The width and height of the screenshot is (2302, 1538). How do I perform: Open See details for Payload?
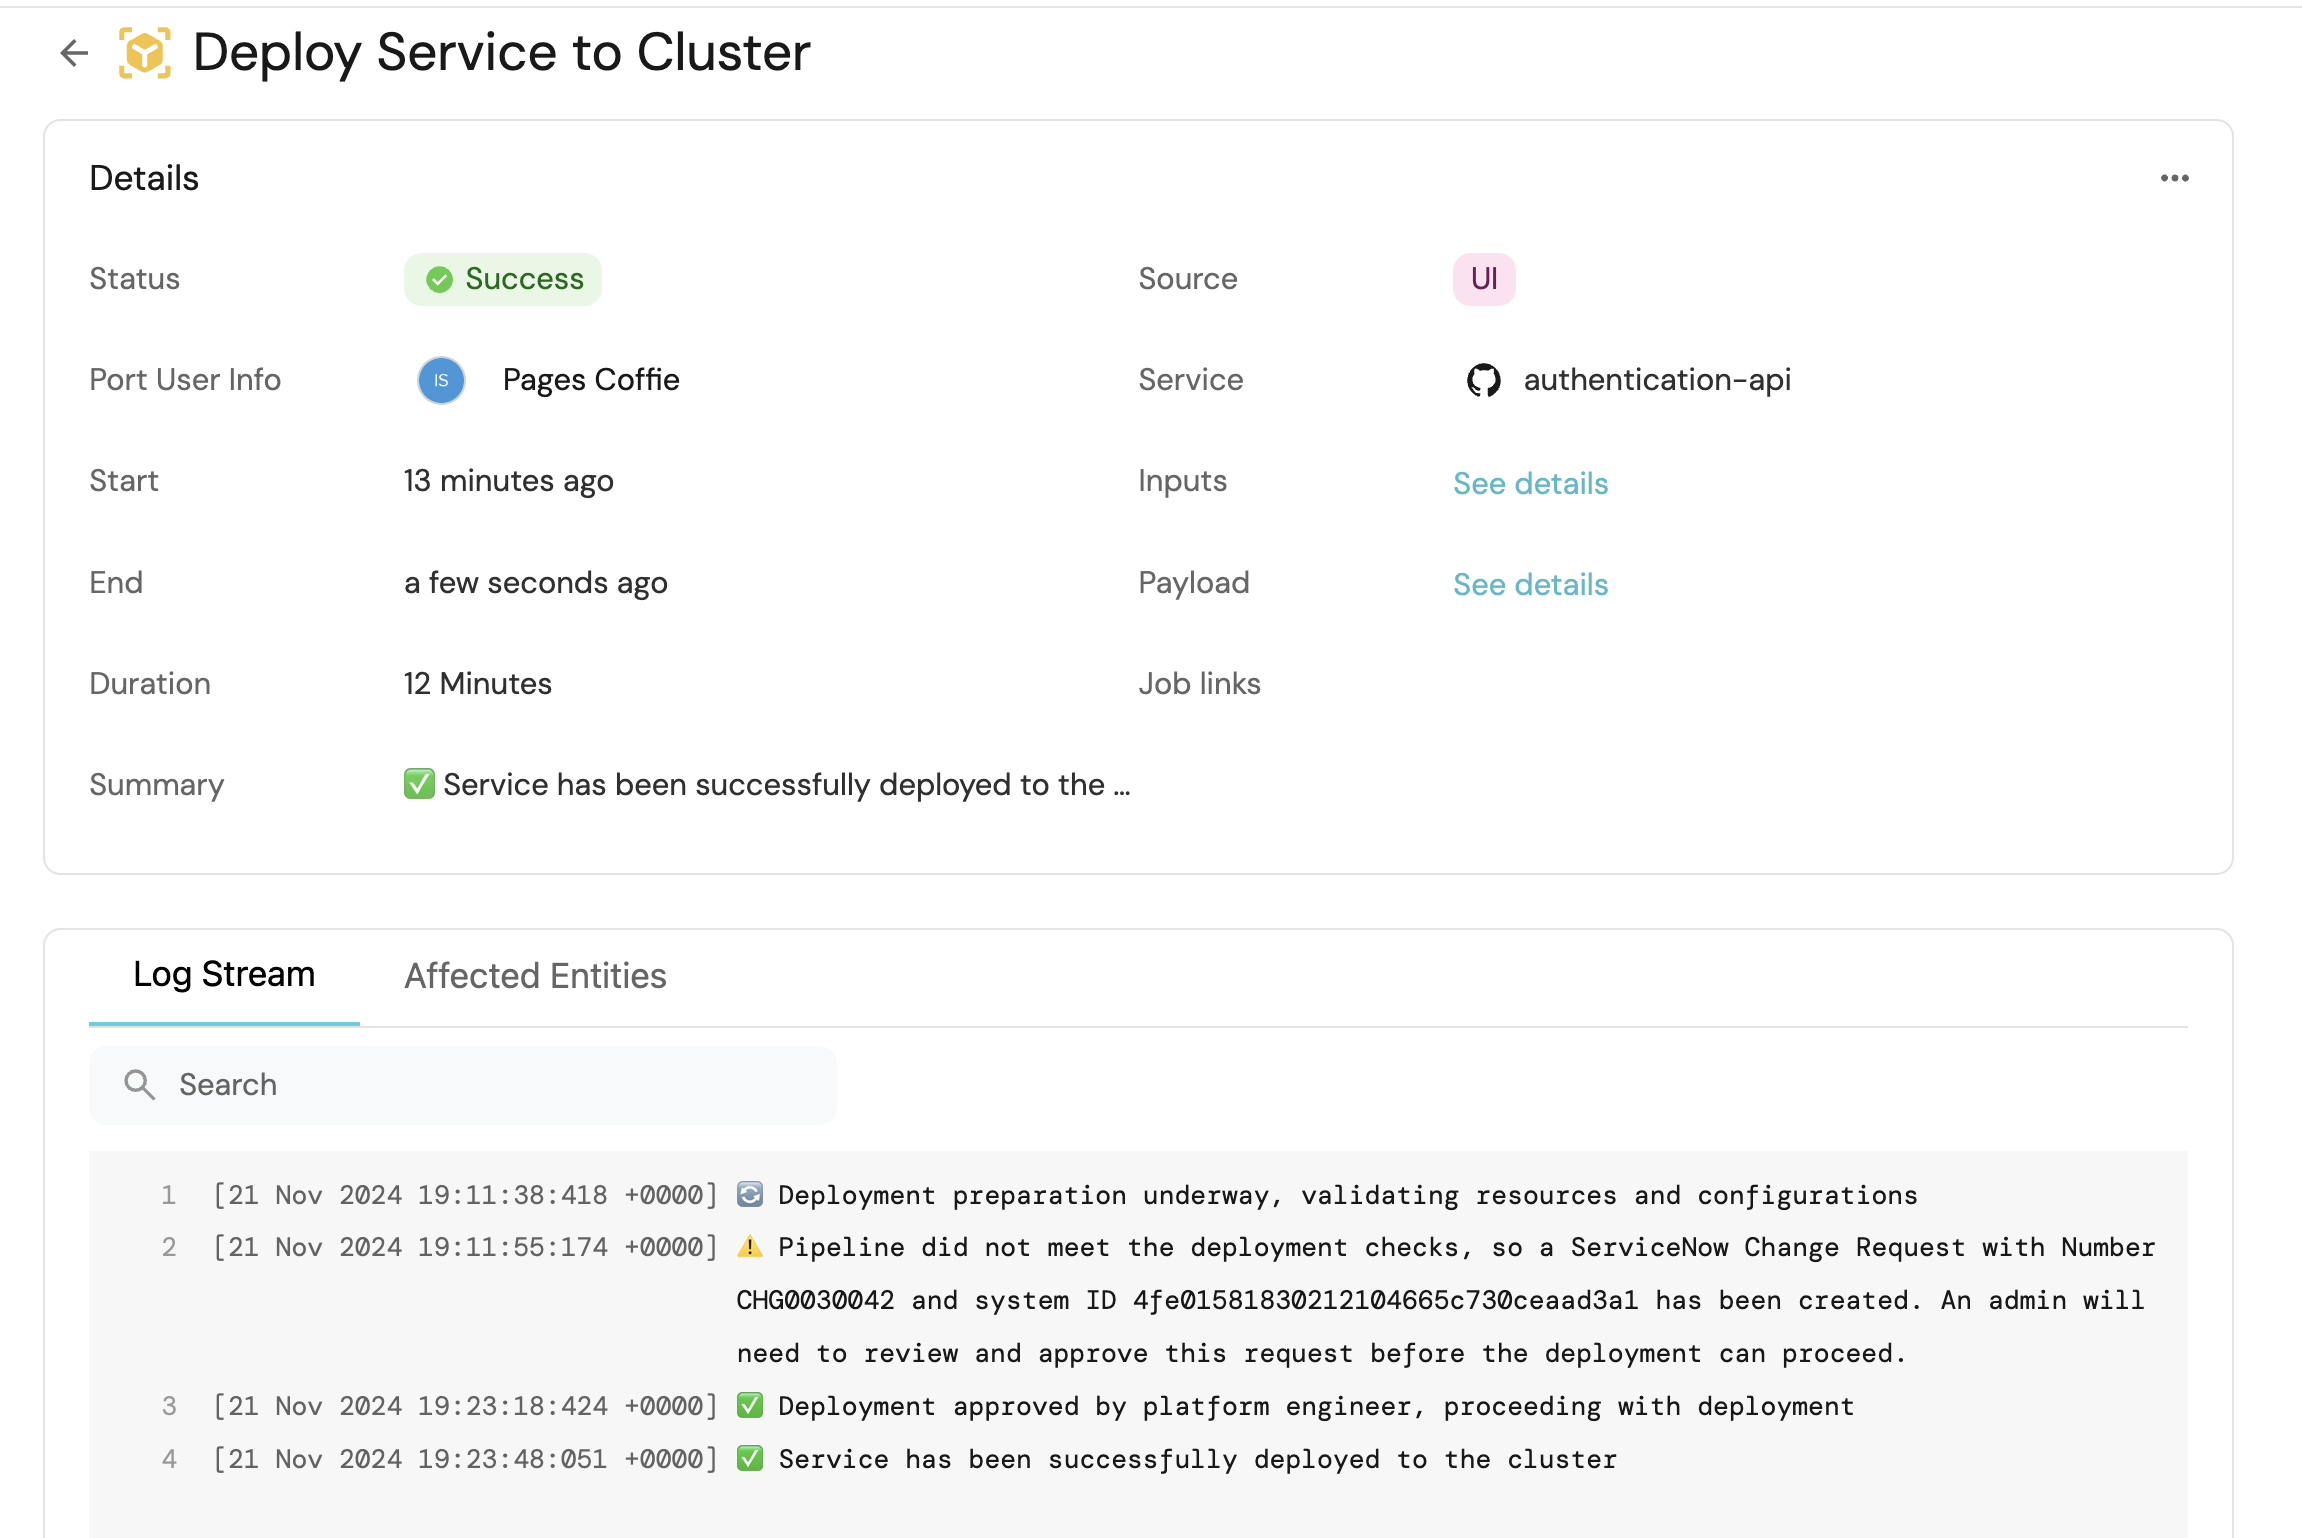(x=1530, y=584)
